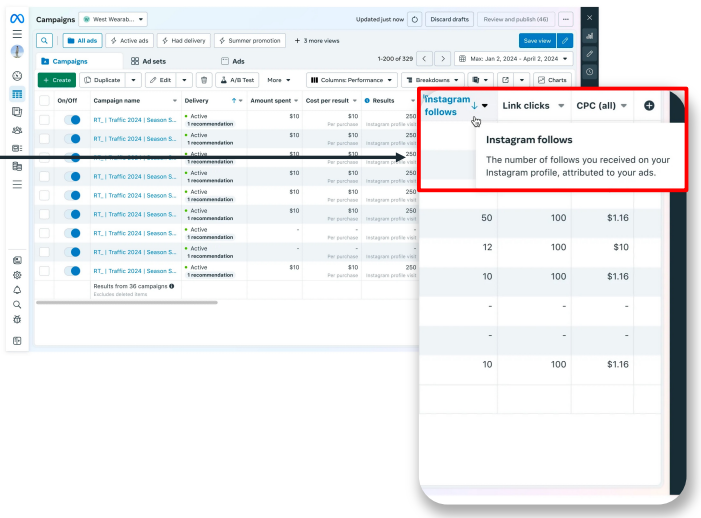Switch off the first campaign's On/Off toggle
The image size is (701, 518).
pos(72,120)
